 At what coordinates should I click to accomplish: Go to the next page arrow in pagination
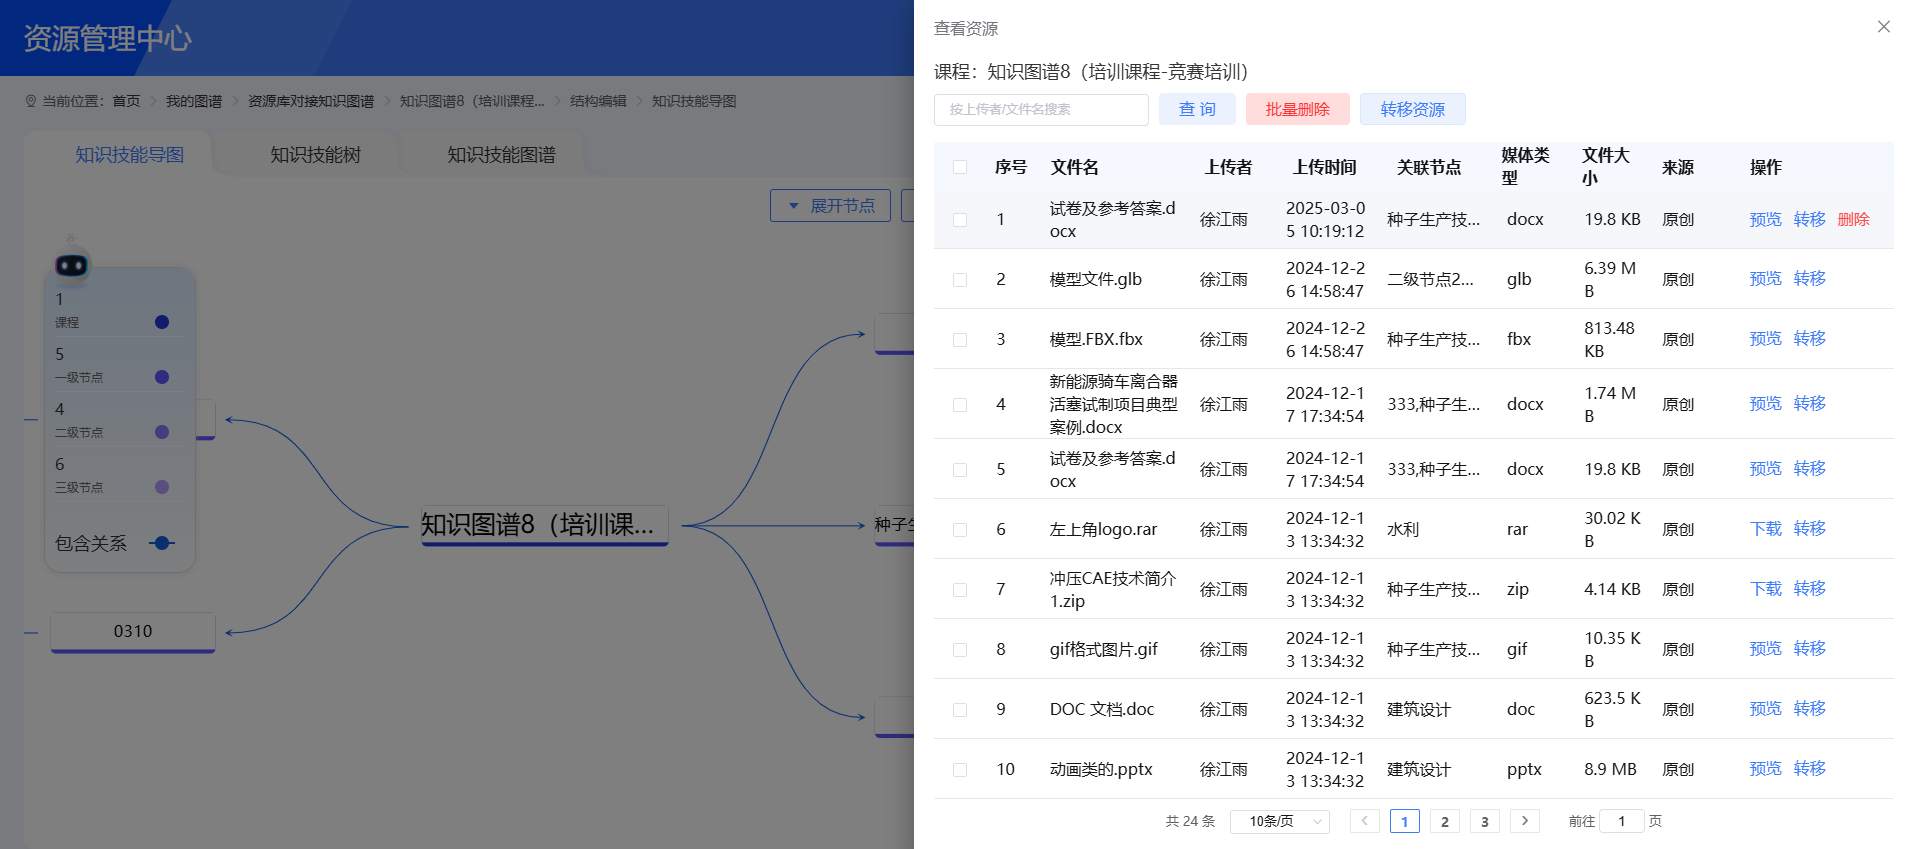click(1524, 821)
